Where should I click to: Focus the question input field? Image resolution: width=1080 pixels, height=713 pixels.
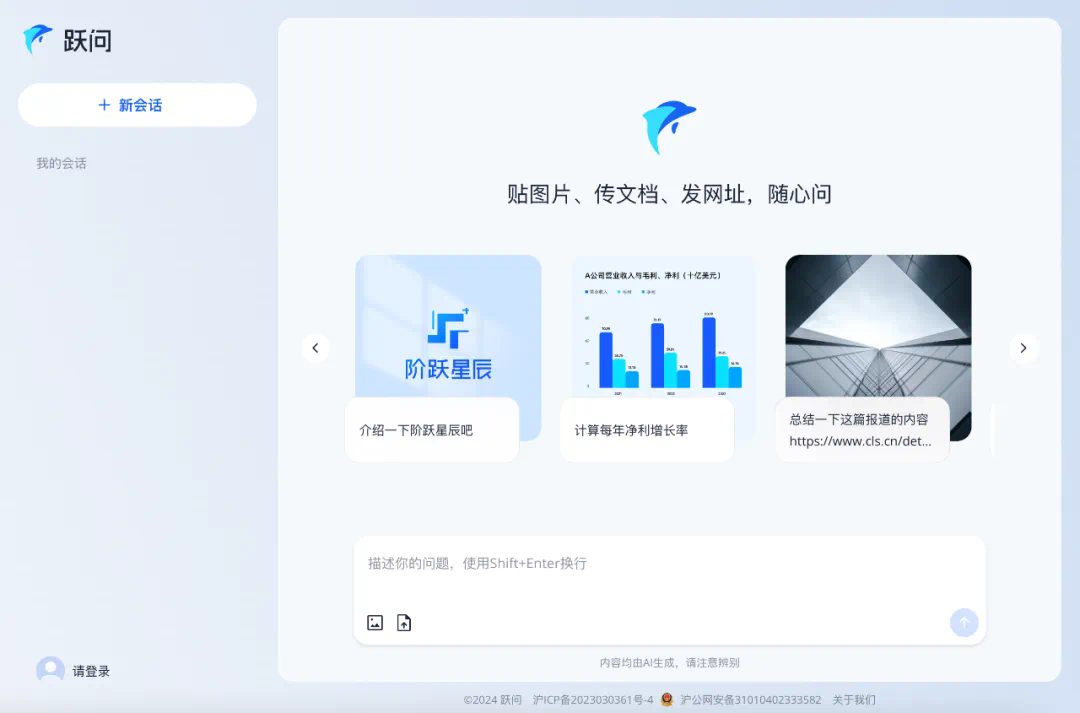tap(669, 564)
